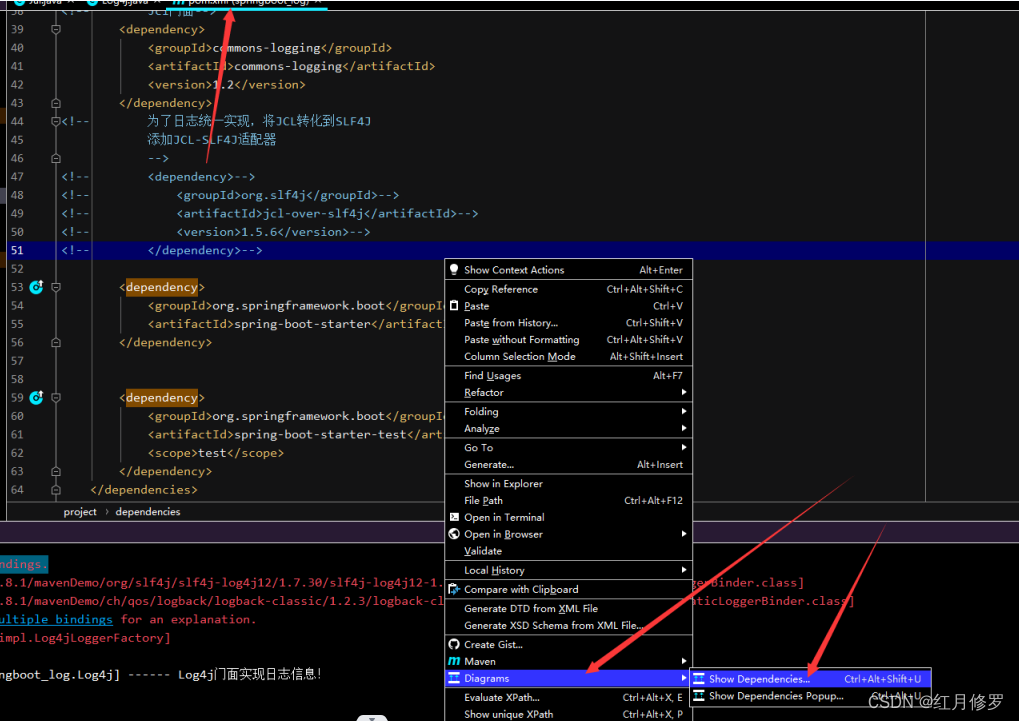The height and width of the screenshot is (721, 1019).
Task: Open the 'ultiple bindings' console link
Action: [x=56, y=619]
